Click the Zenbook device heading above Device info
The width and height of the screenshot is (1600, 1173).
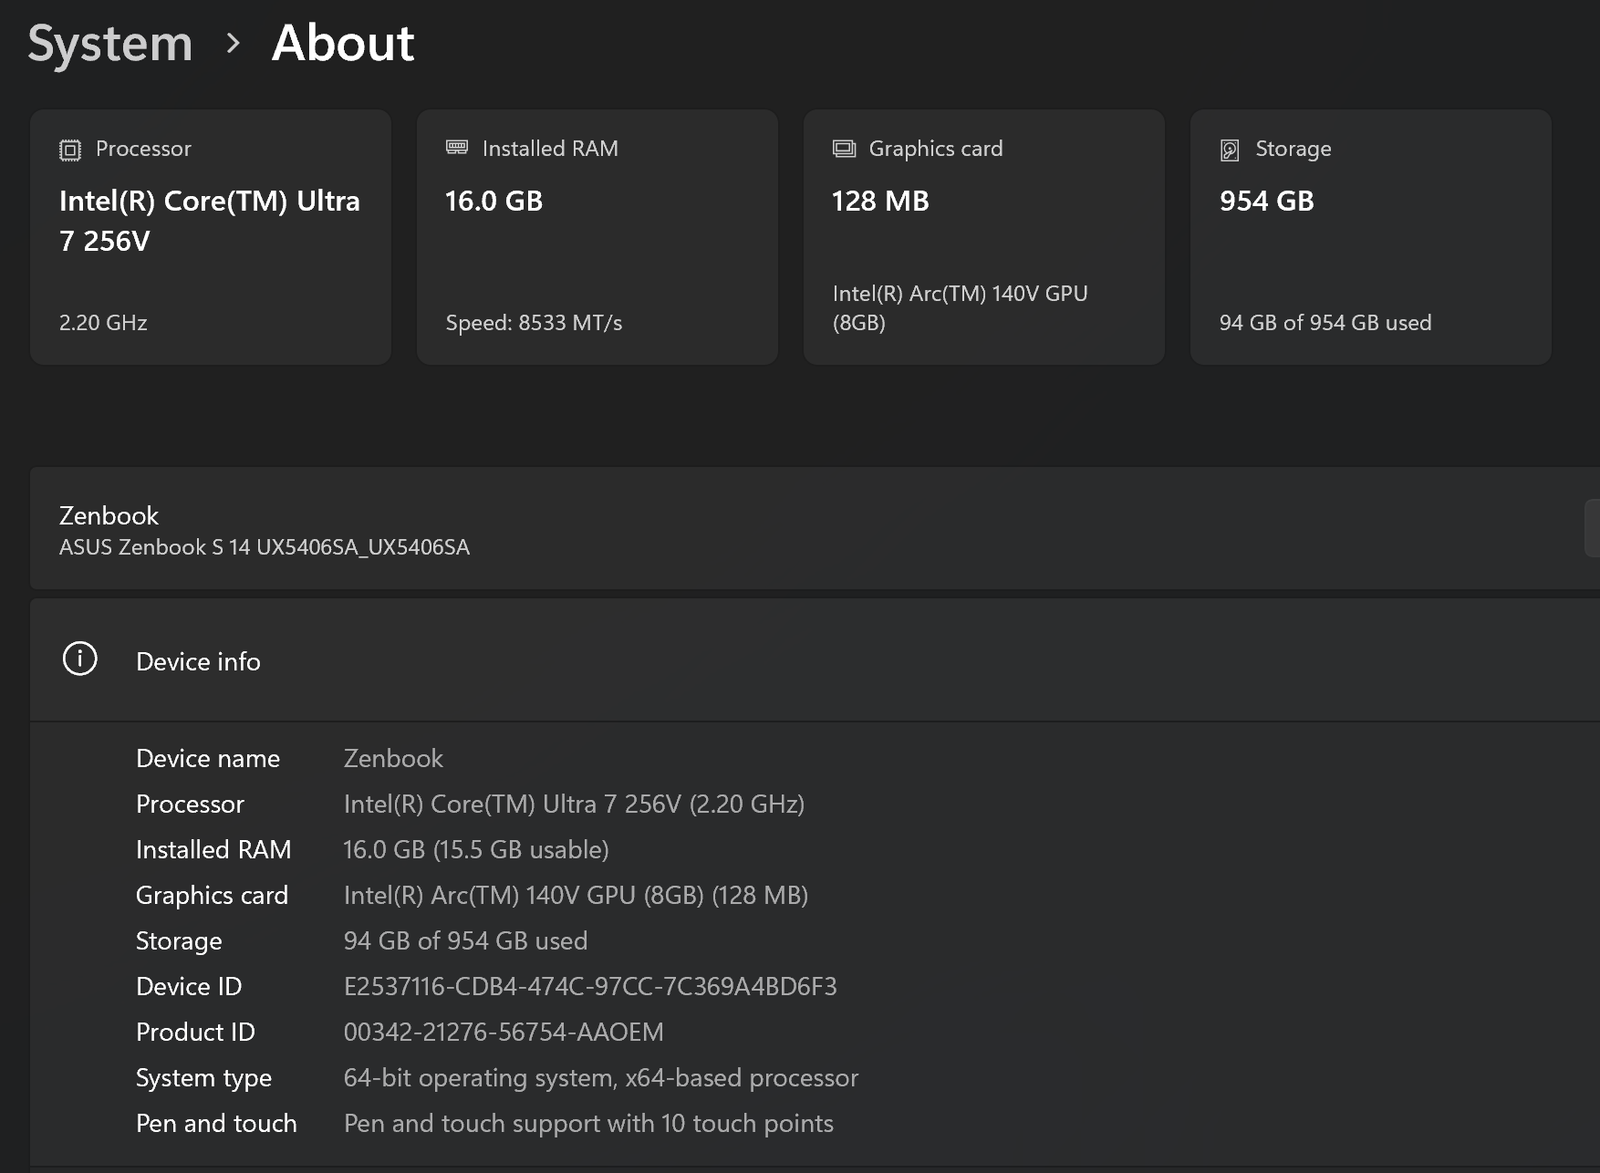pyautogui.click(x=109, y=516)
